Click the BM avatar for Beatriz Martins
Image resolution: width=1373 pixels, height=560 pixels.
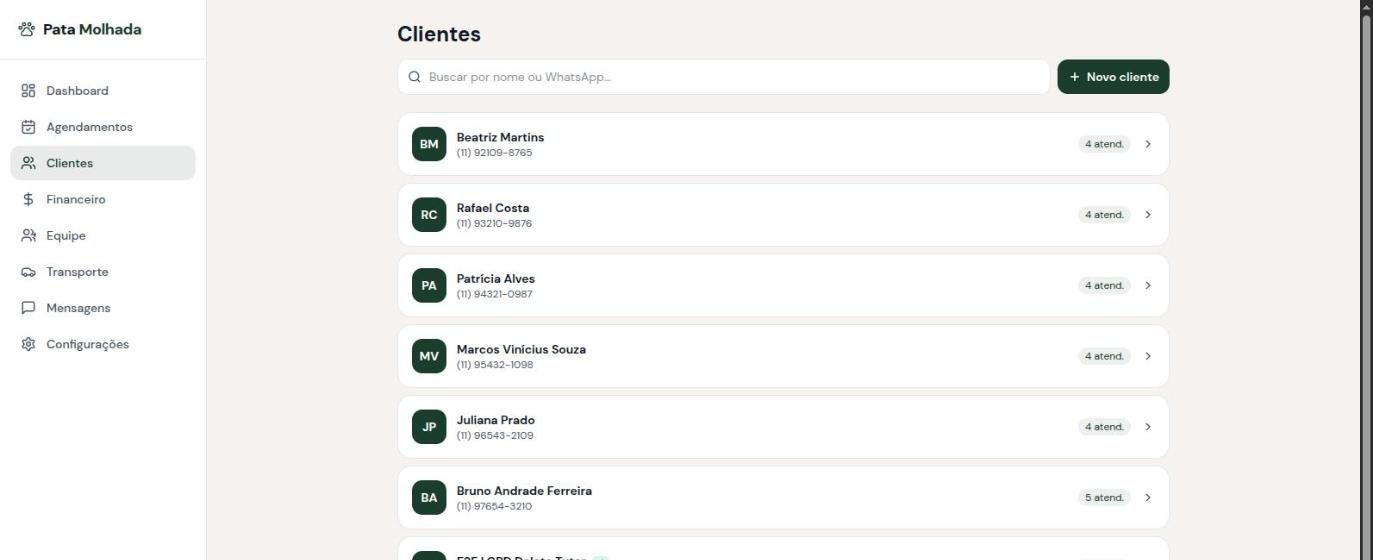[x=429, y=144]
